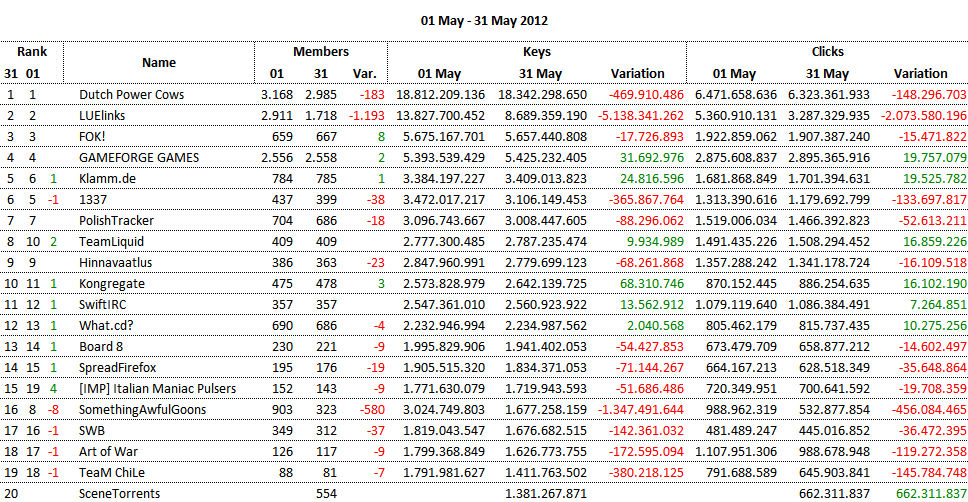Select clicks variation -14.602.497

click(x=933, y=346)
